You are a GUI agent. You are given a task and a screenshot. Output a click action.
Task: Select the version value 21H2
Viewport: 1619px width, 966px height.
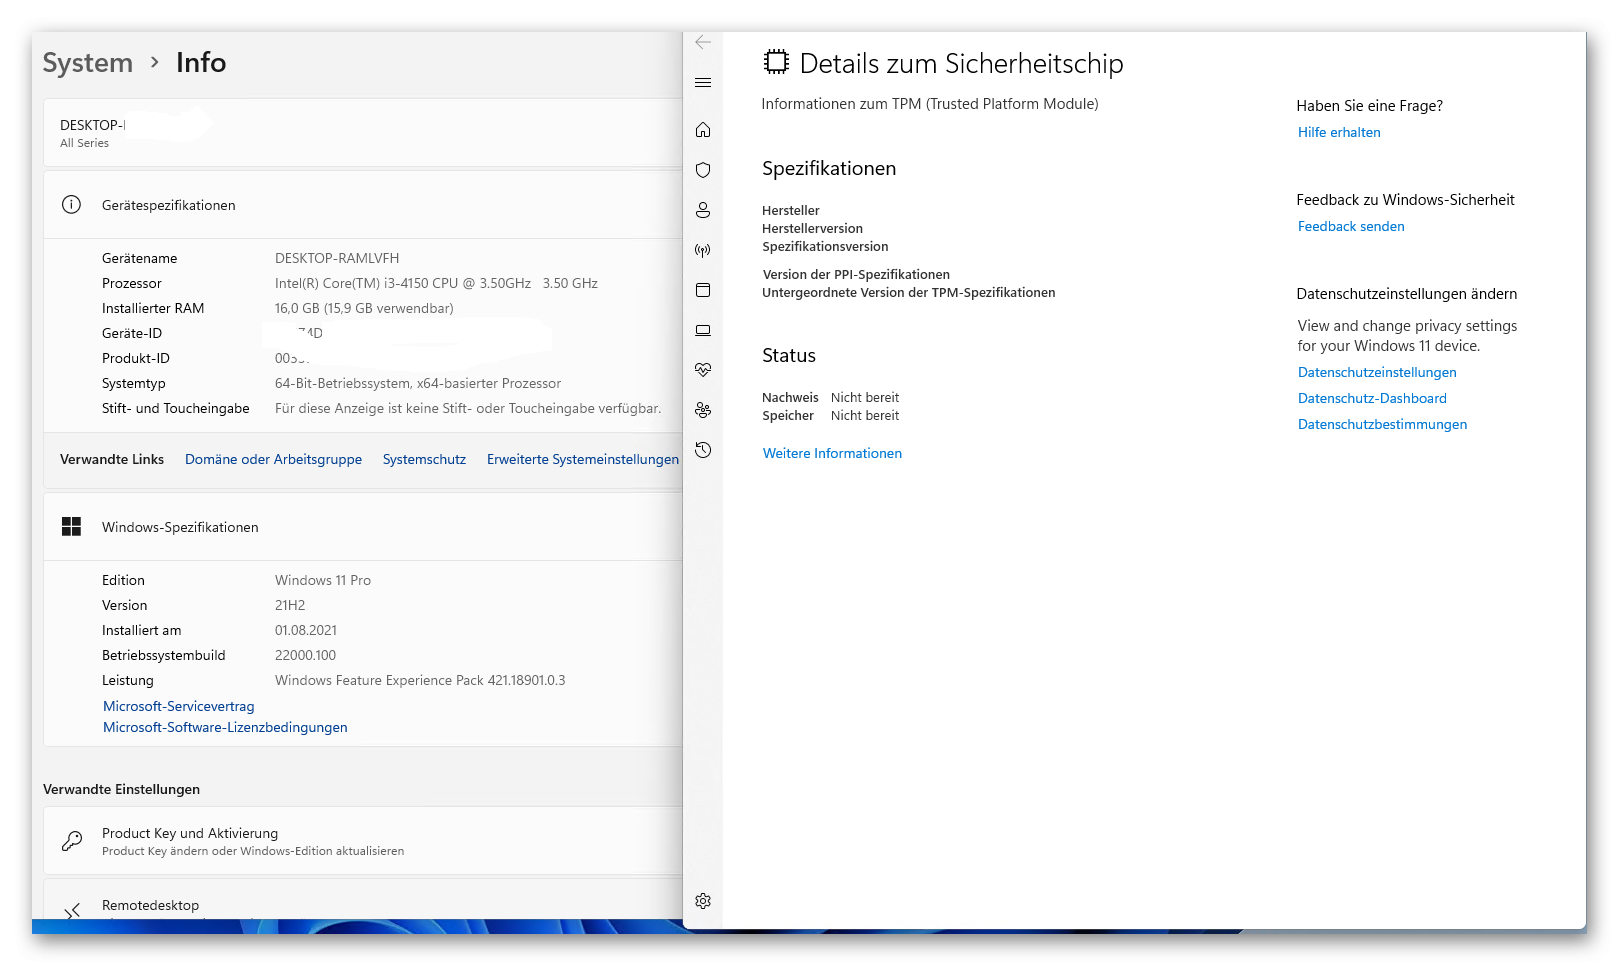[290, 605]
